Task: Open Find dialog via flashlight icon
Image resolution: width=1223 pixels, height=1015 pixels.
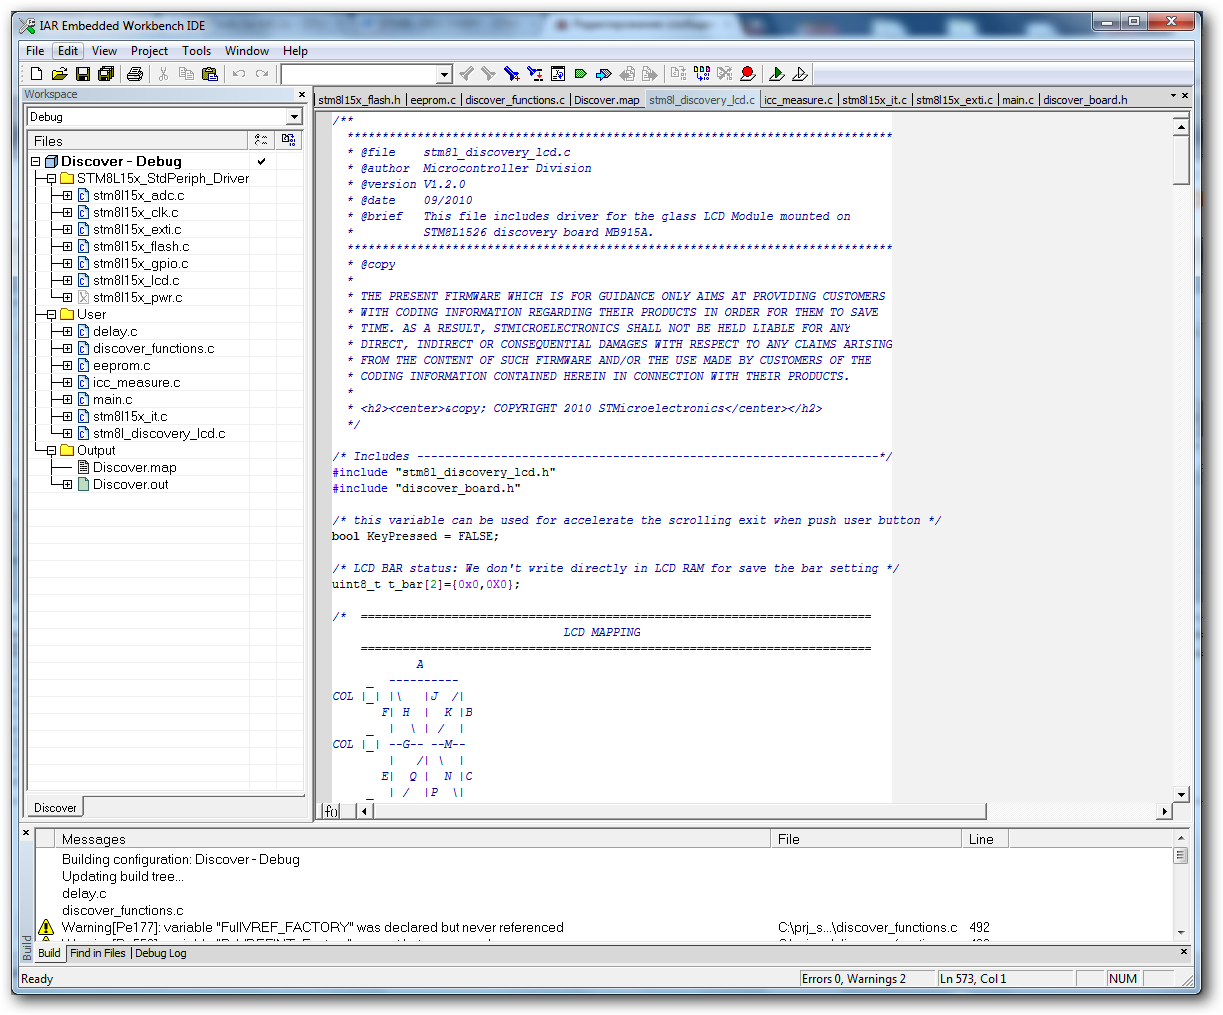Action: (511, 74)
